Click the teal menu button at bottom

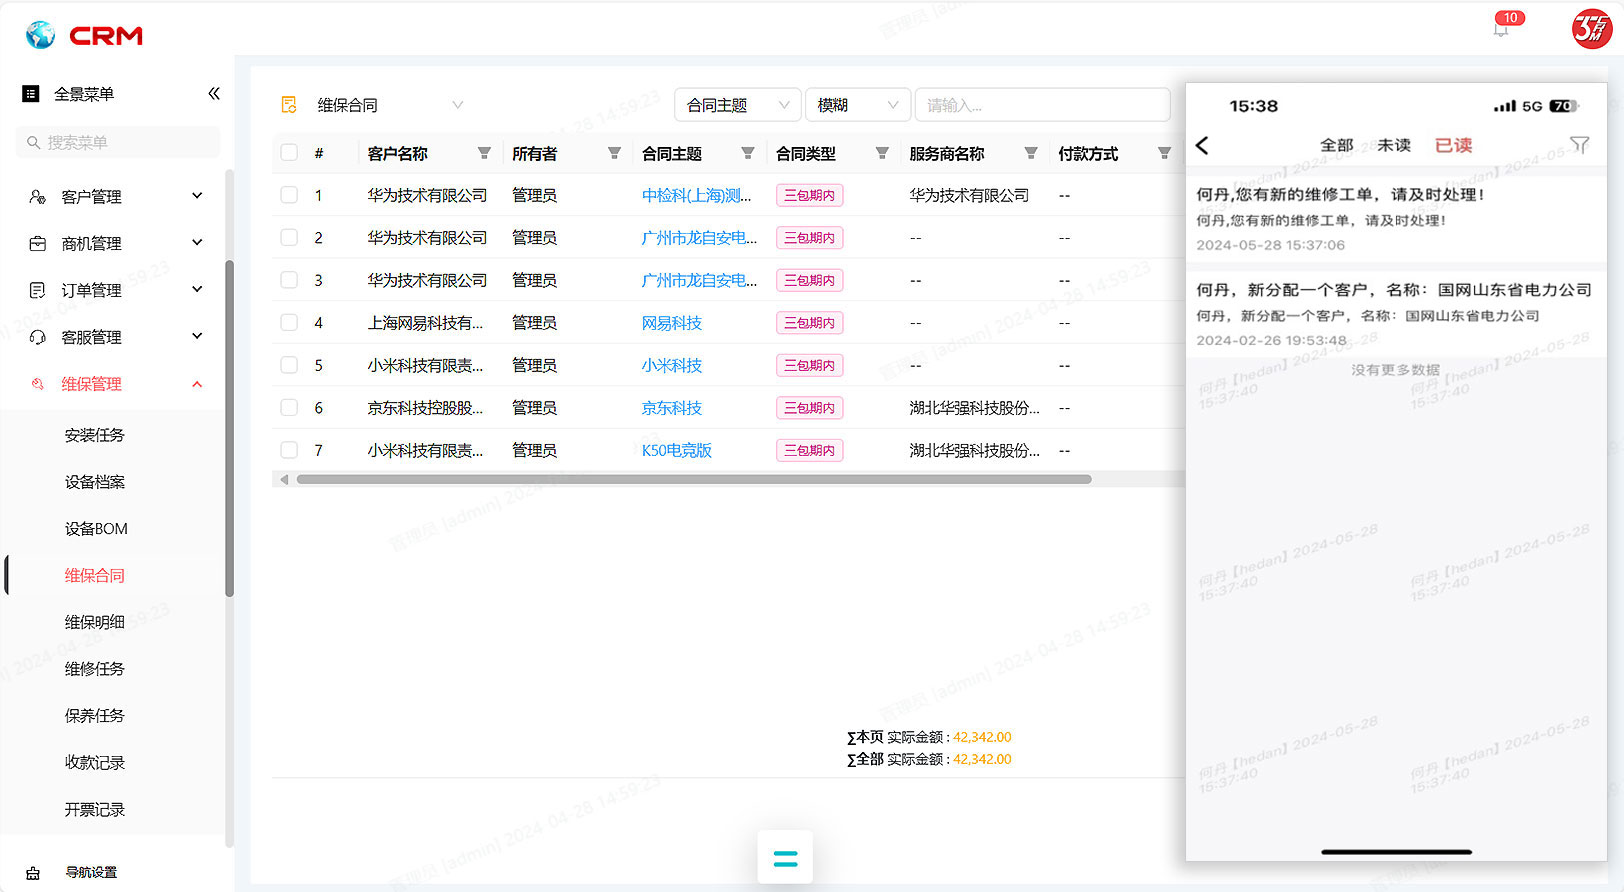pyautogui.click(x=785, y=857)
